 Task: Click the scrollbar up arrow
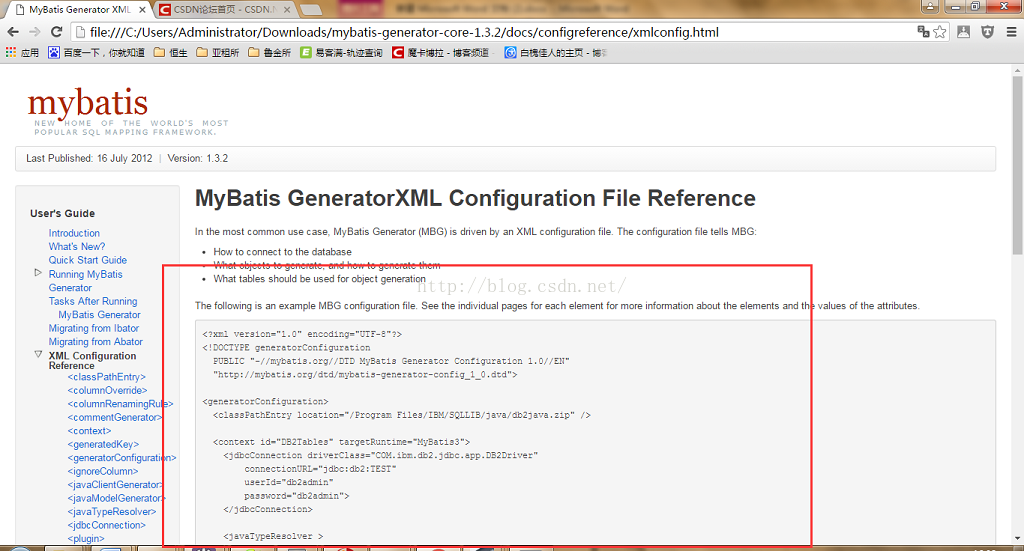click(1017, 70)
